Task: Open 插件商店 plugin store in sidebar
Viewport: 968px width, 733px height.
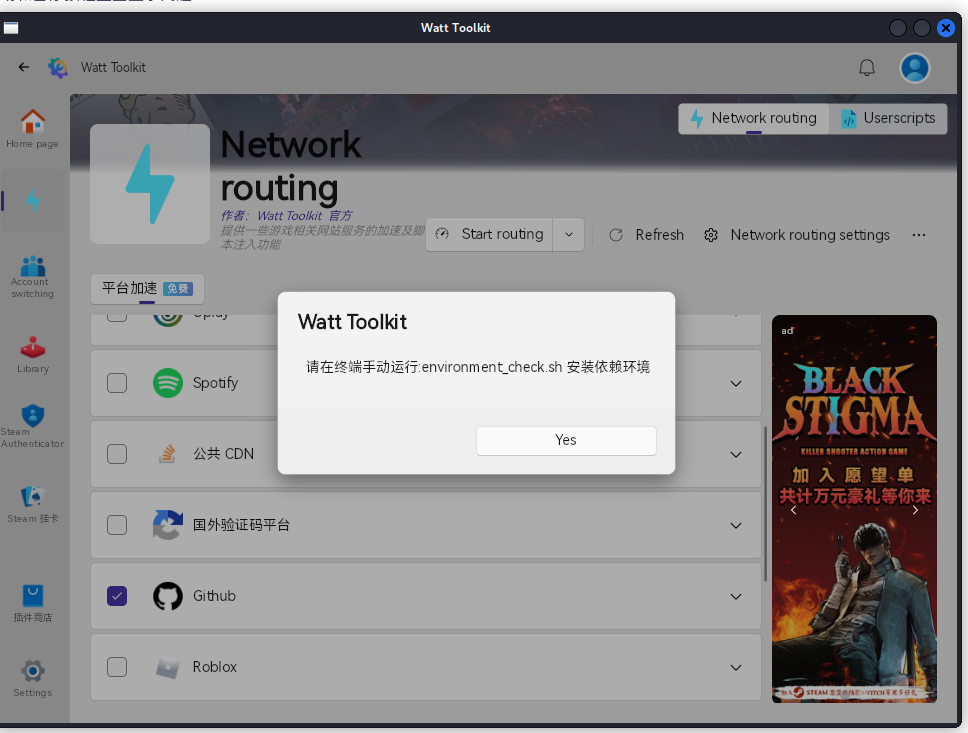Action: (x=33, y=603)
